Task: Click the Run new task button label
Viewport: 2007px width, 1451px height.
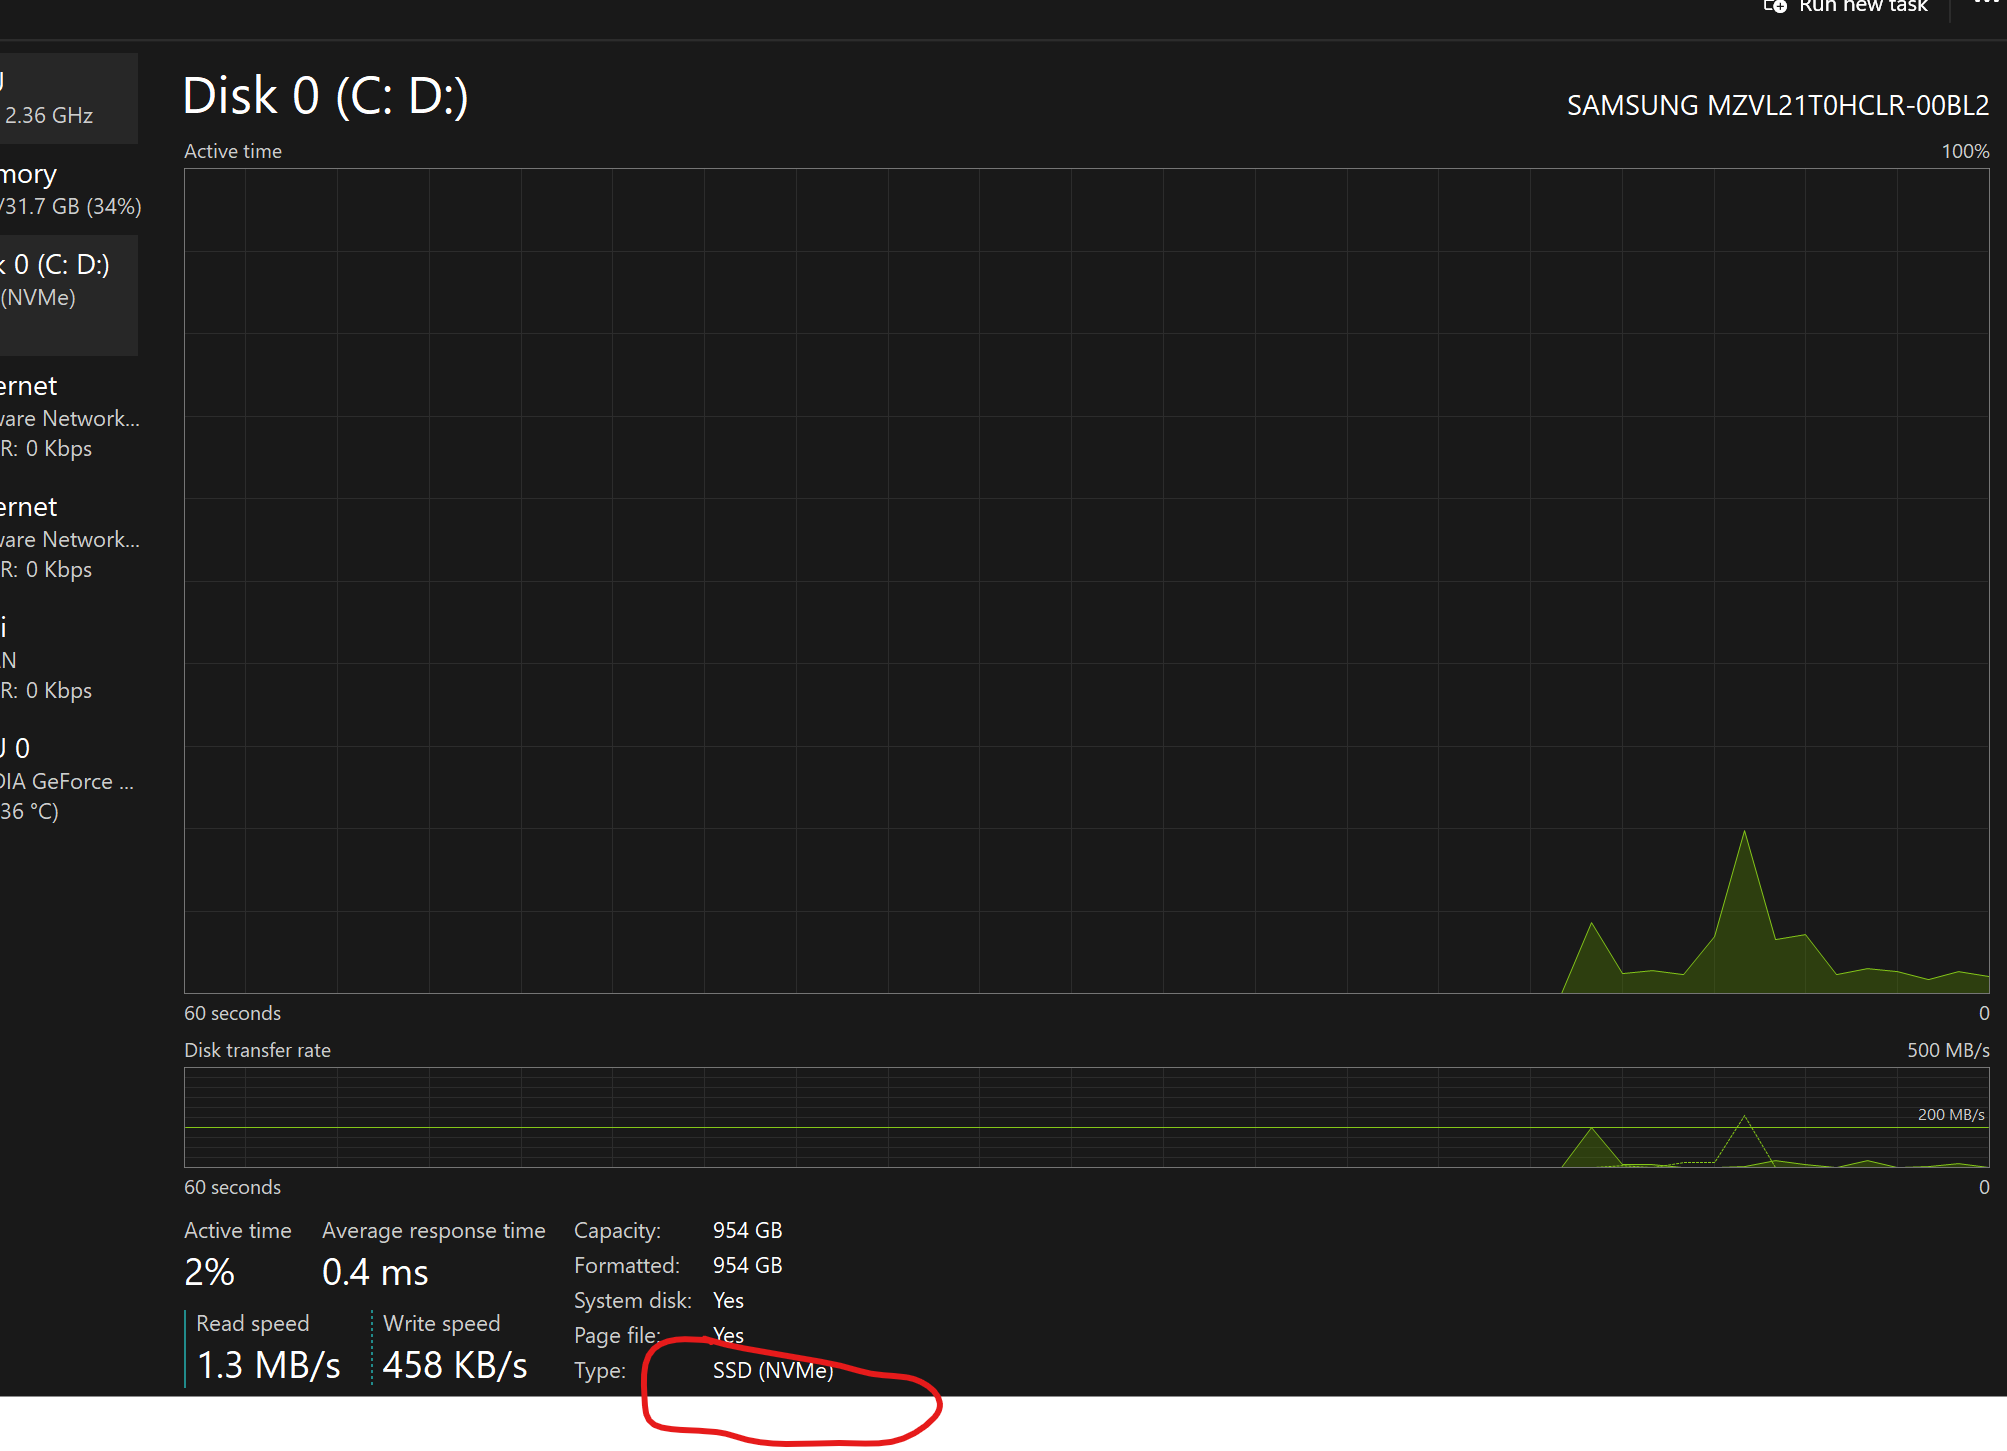Action: [x=1862, y=6]
